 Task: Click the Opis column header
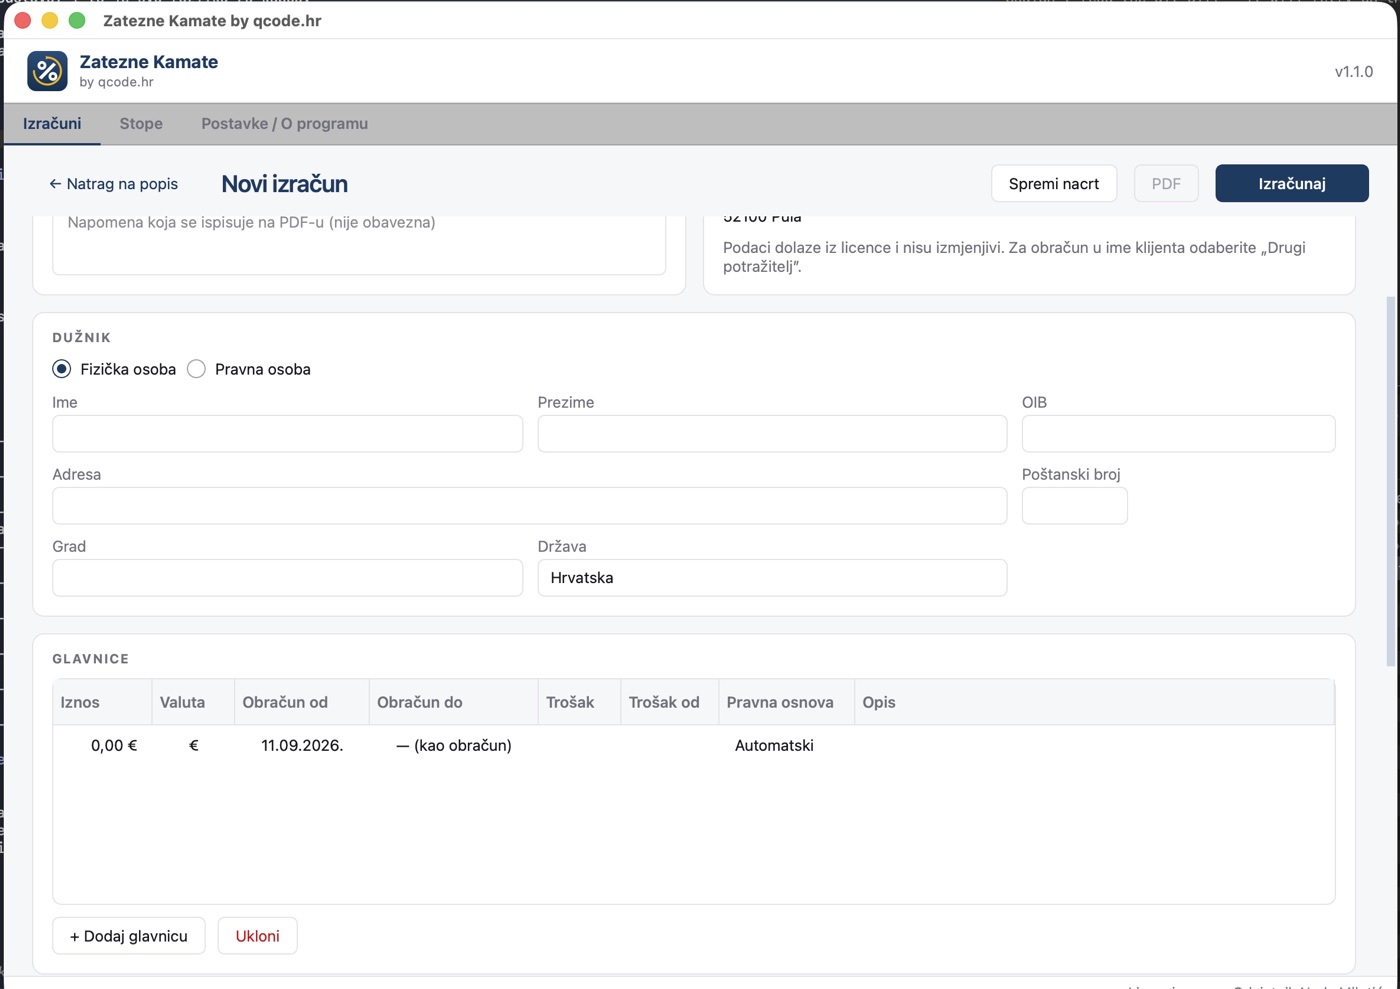(x=1094, y=702)
